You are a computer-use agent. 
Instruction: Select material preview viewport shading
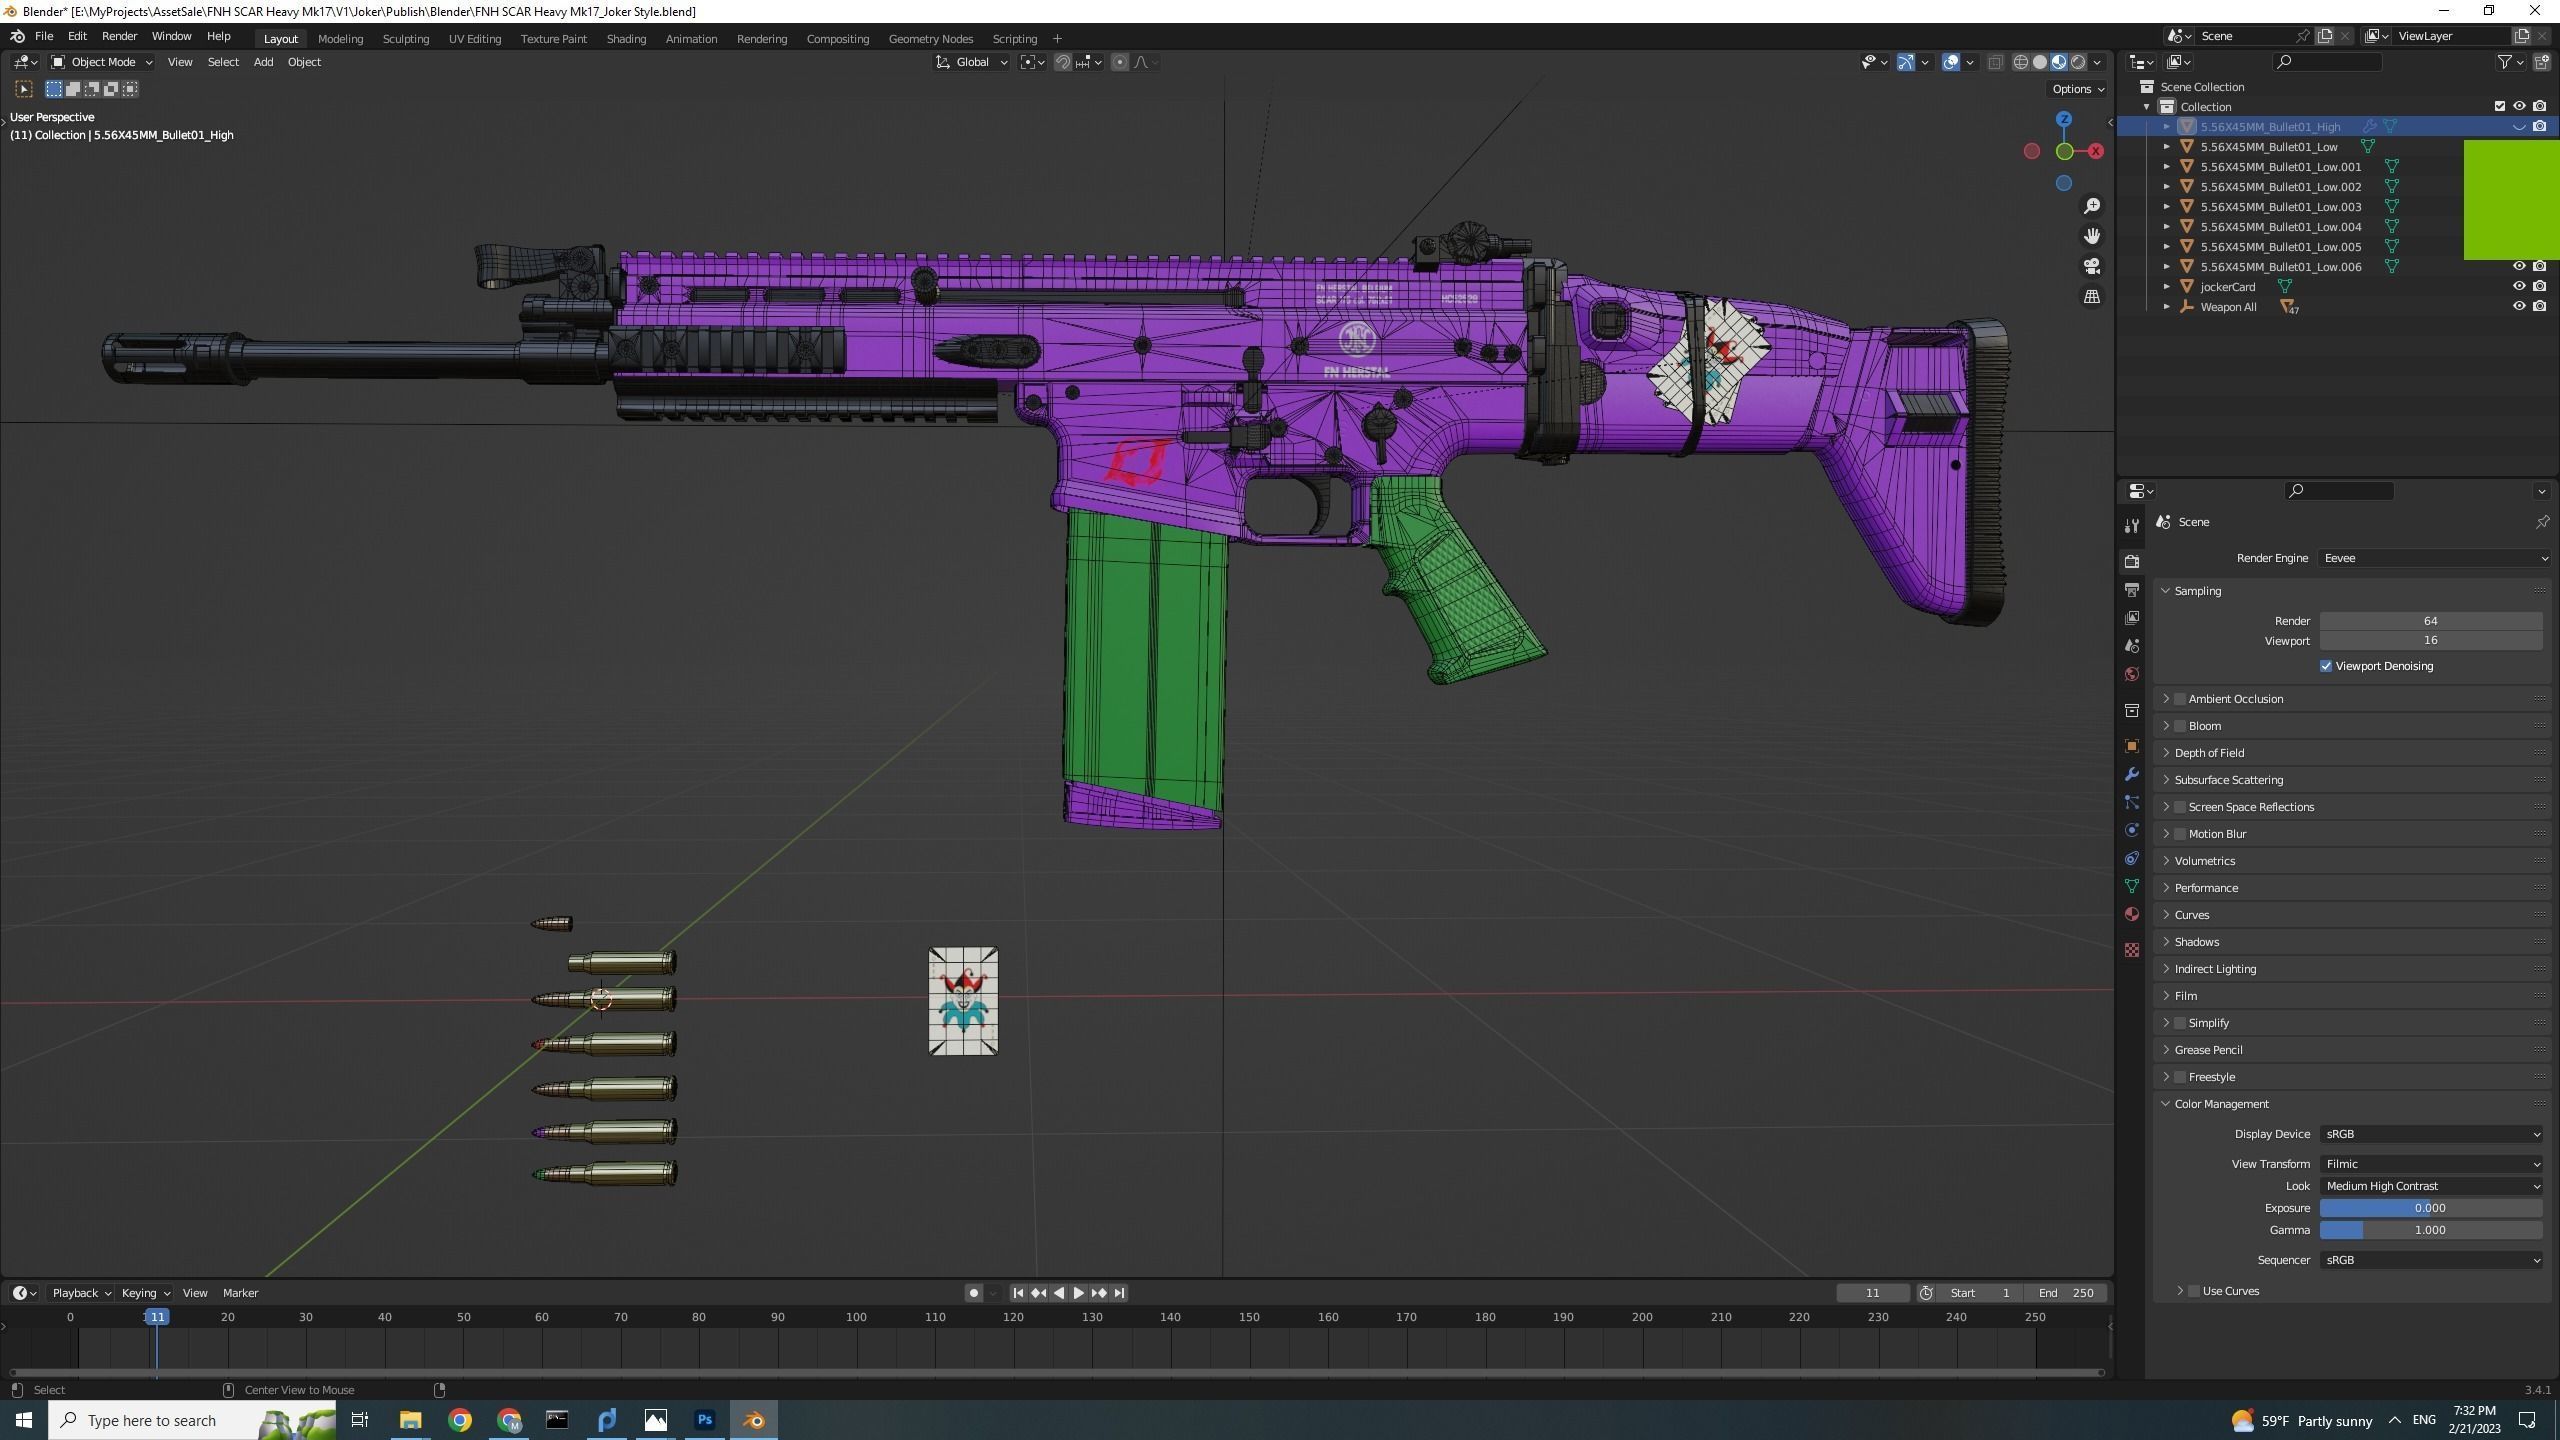pos(2059,62)
